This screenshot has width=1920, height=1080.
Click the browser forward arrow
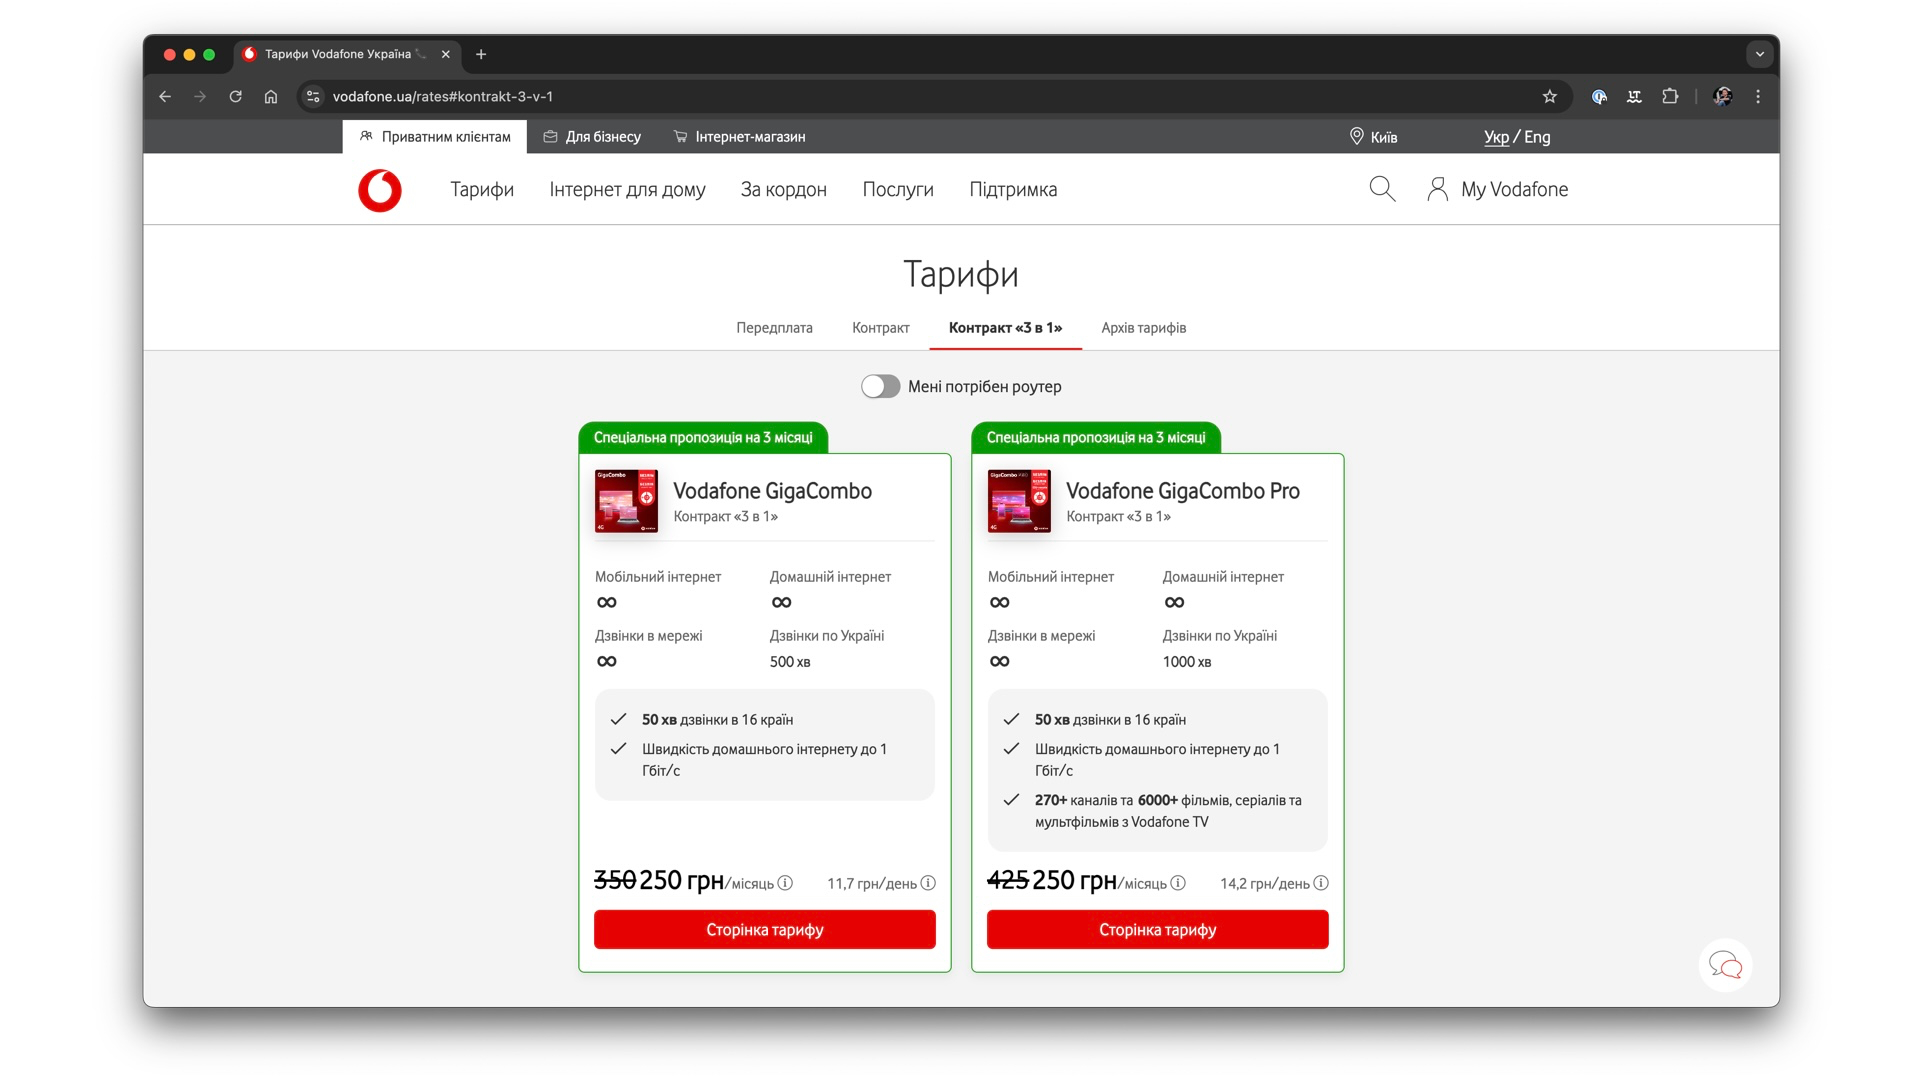click(200, 97)
